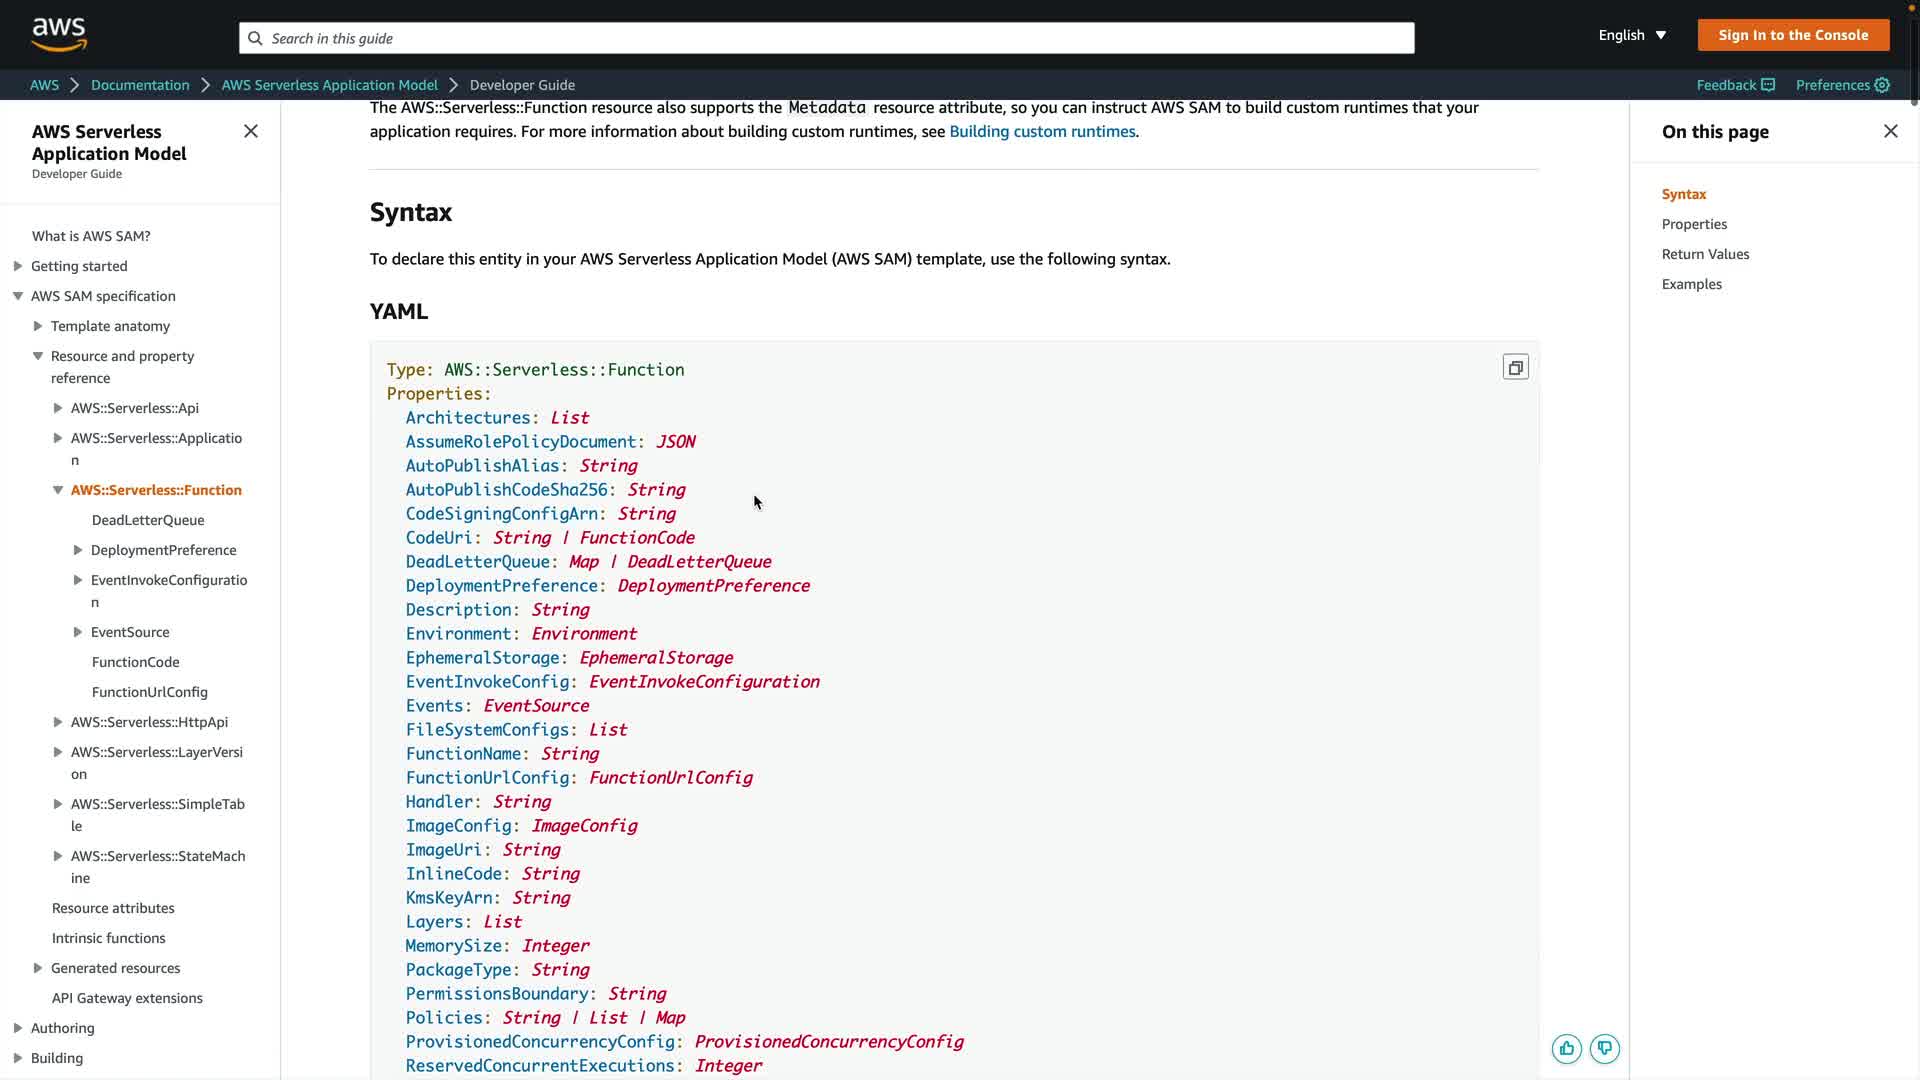
Task: Click the thumbs down feedback icon
Action: 1604,1048
